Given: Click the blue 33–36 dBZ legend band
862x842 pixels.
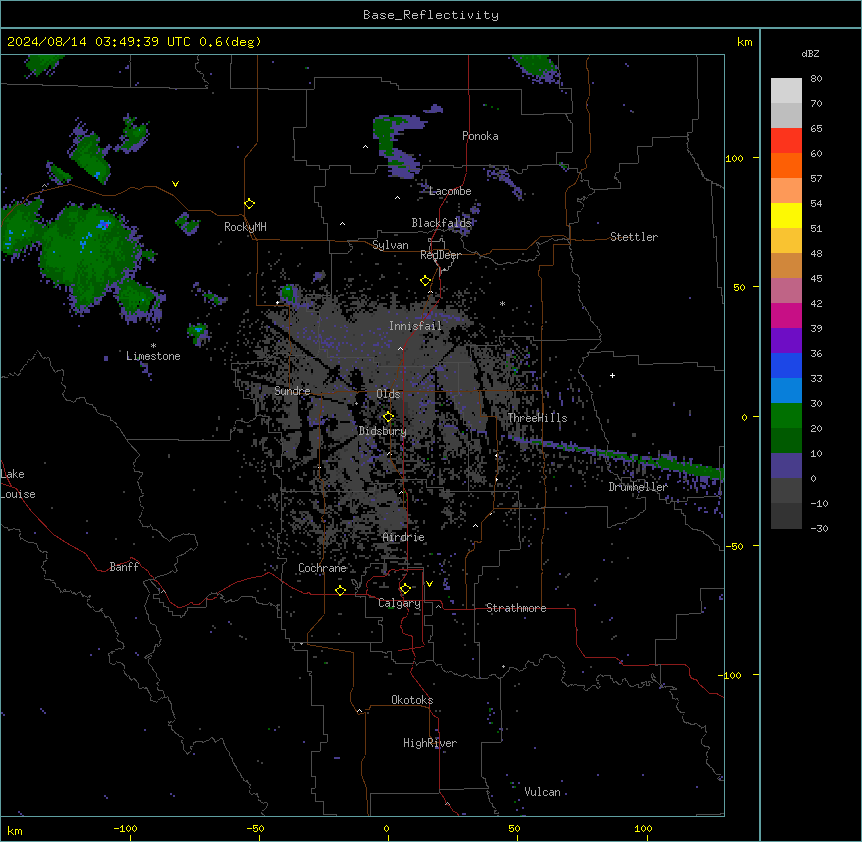Looking at the screenshot, I should point(786,365).
